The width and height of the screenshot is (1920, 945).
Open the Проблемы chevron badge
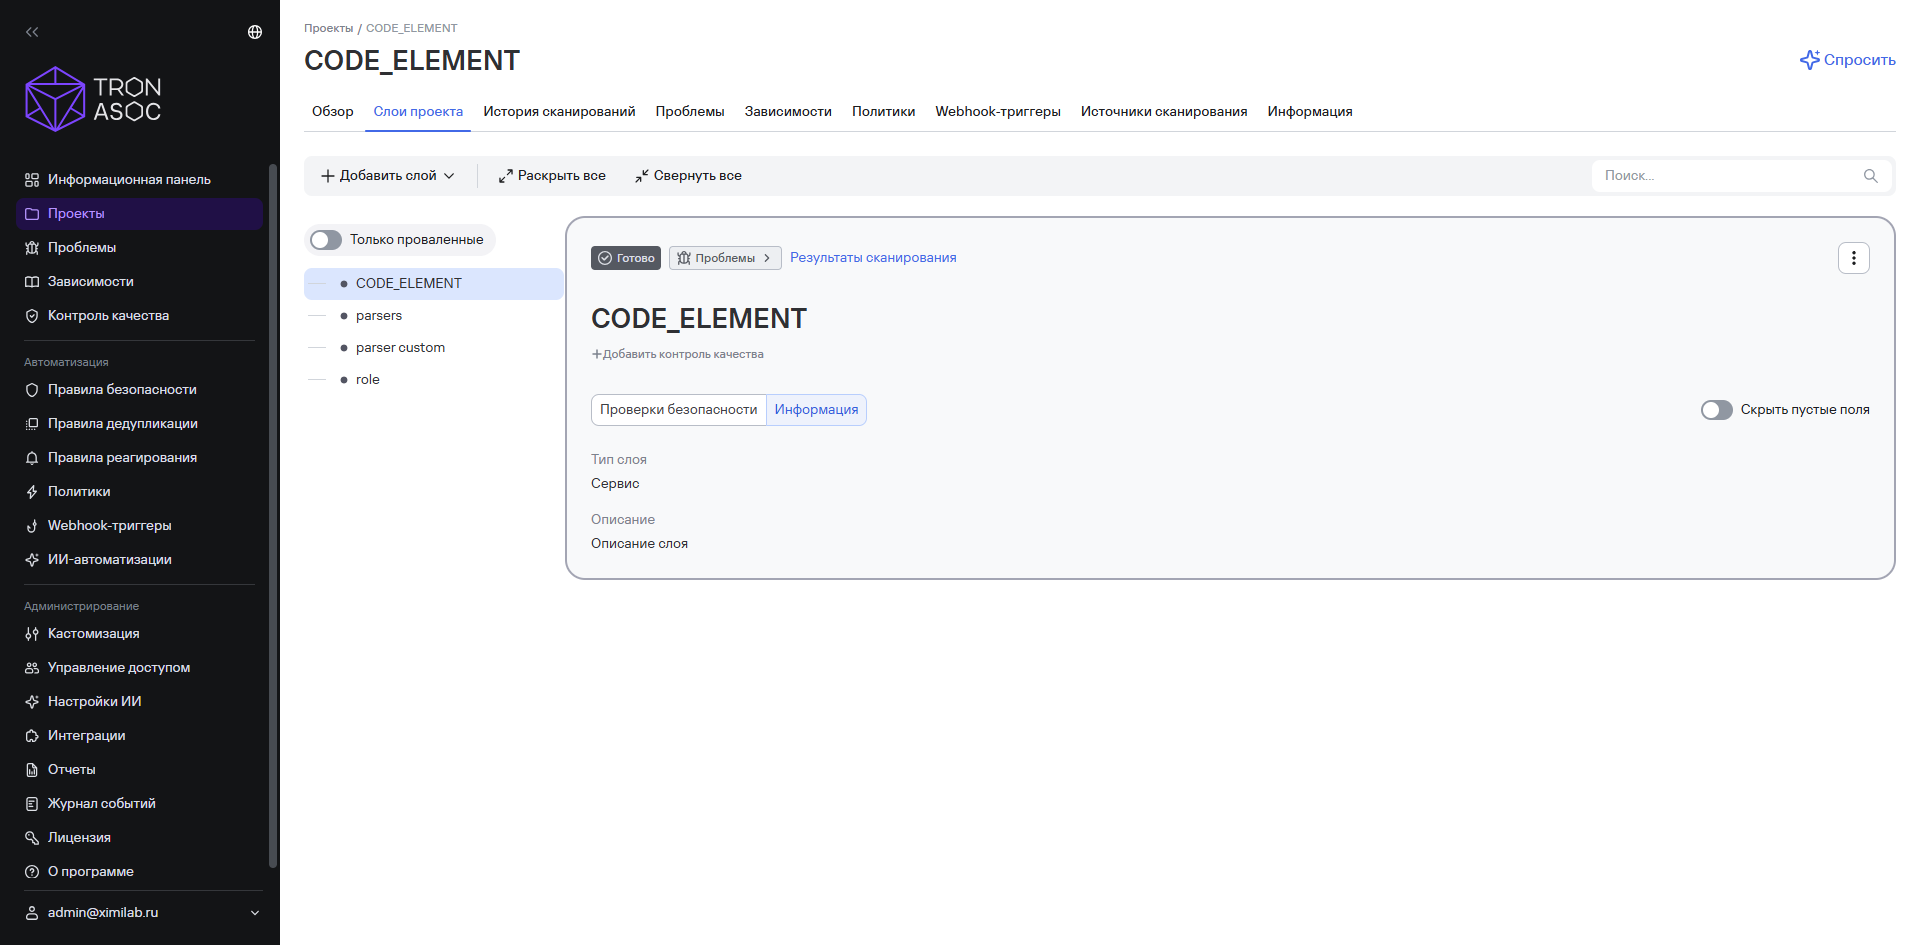click(x=725, y=258)
